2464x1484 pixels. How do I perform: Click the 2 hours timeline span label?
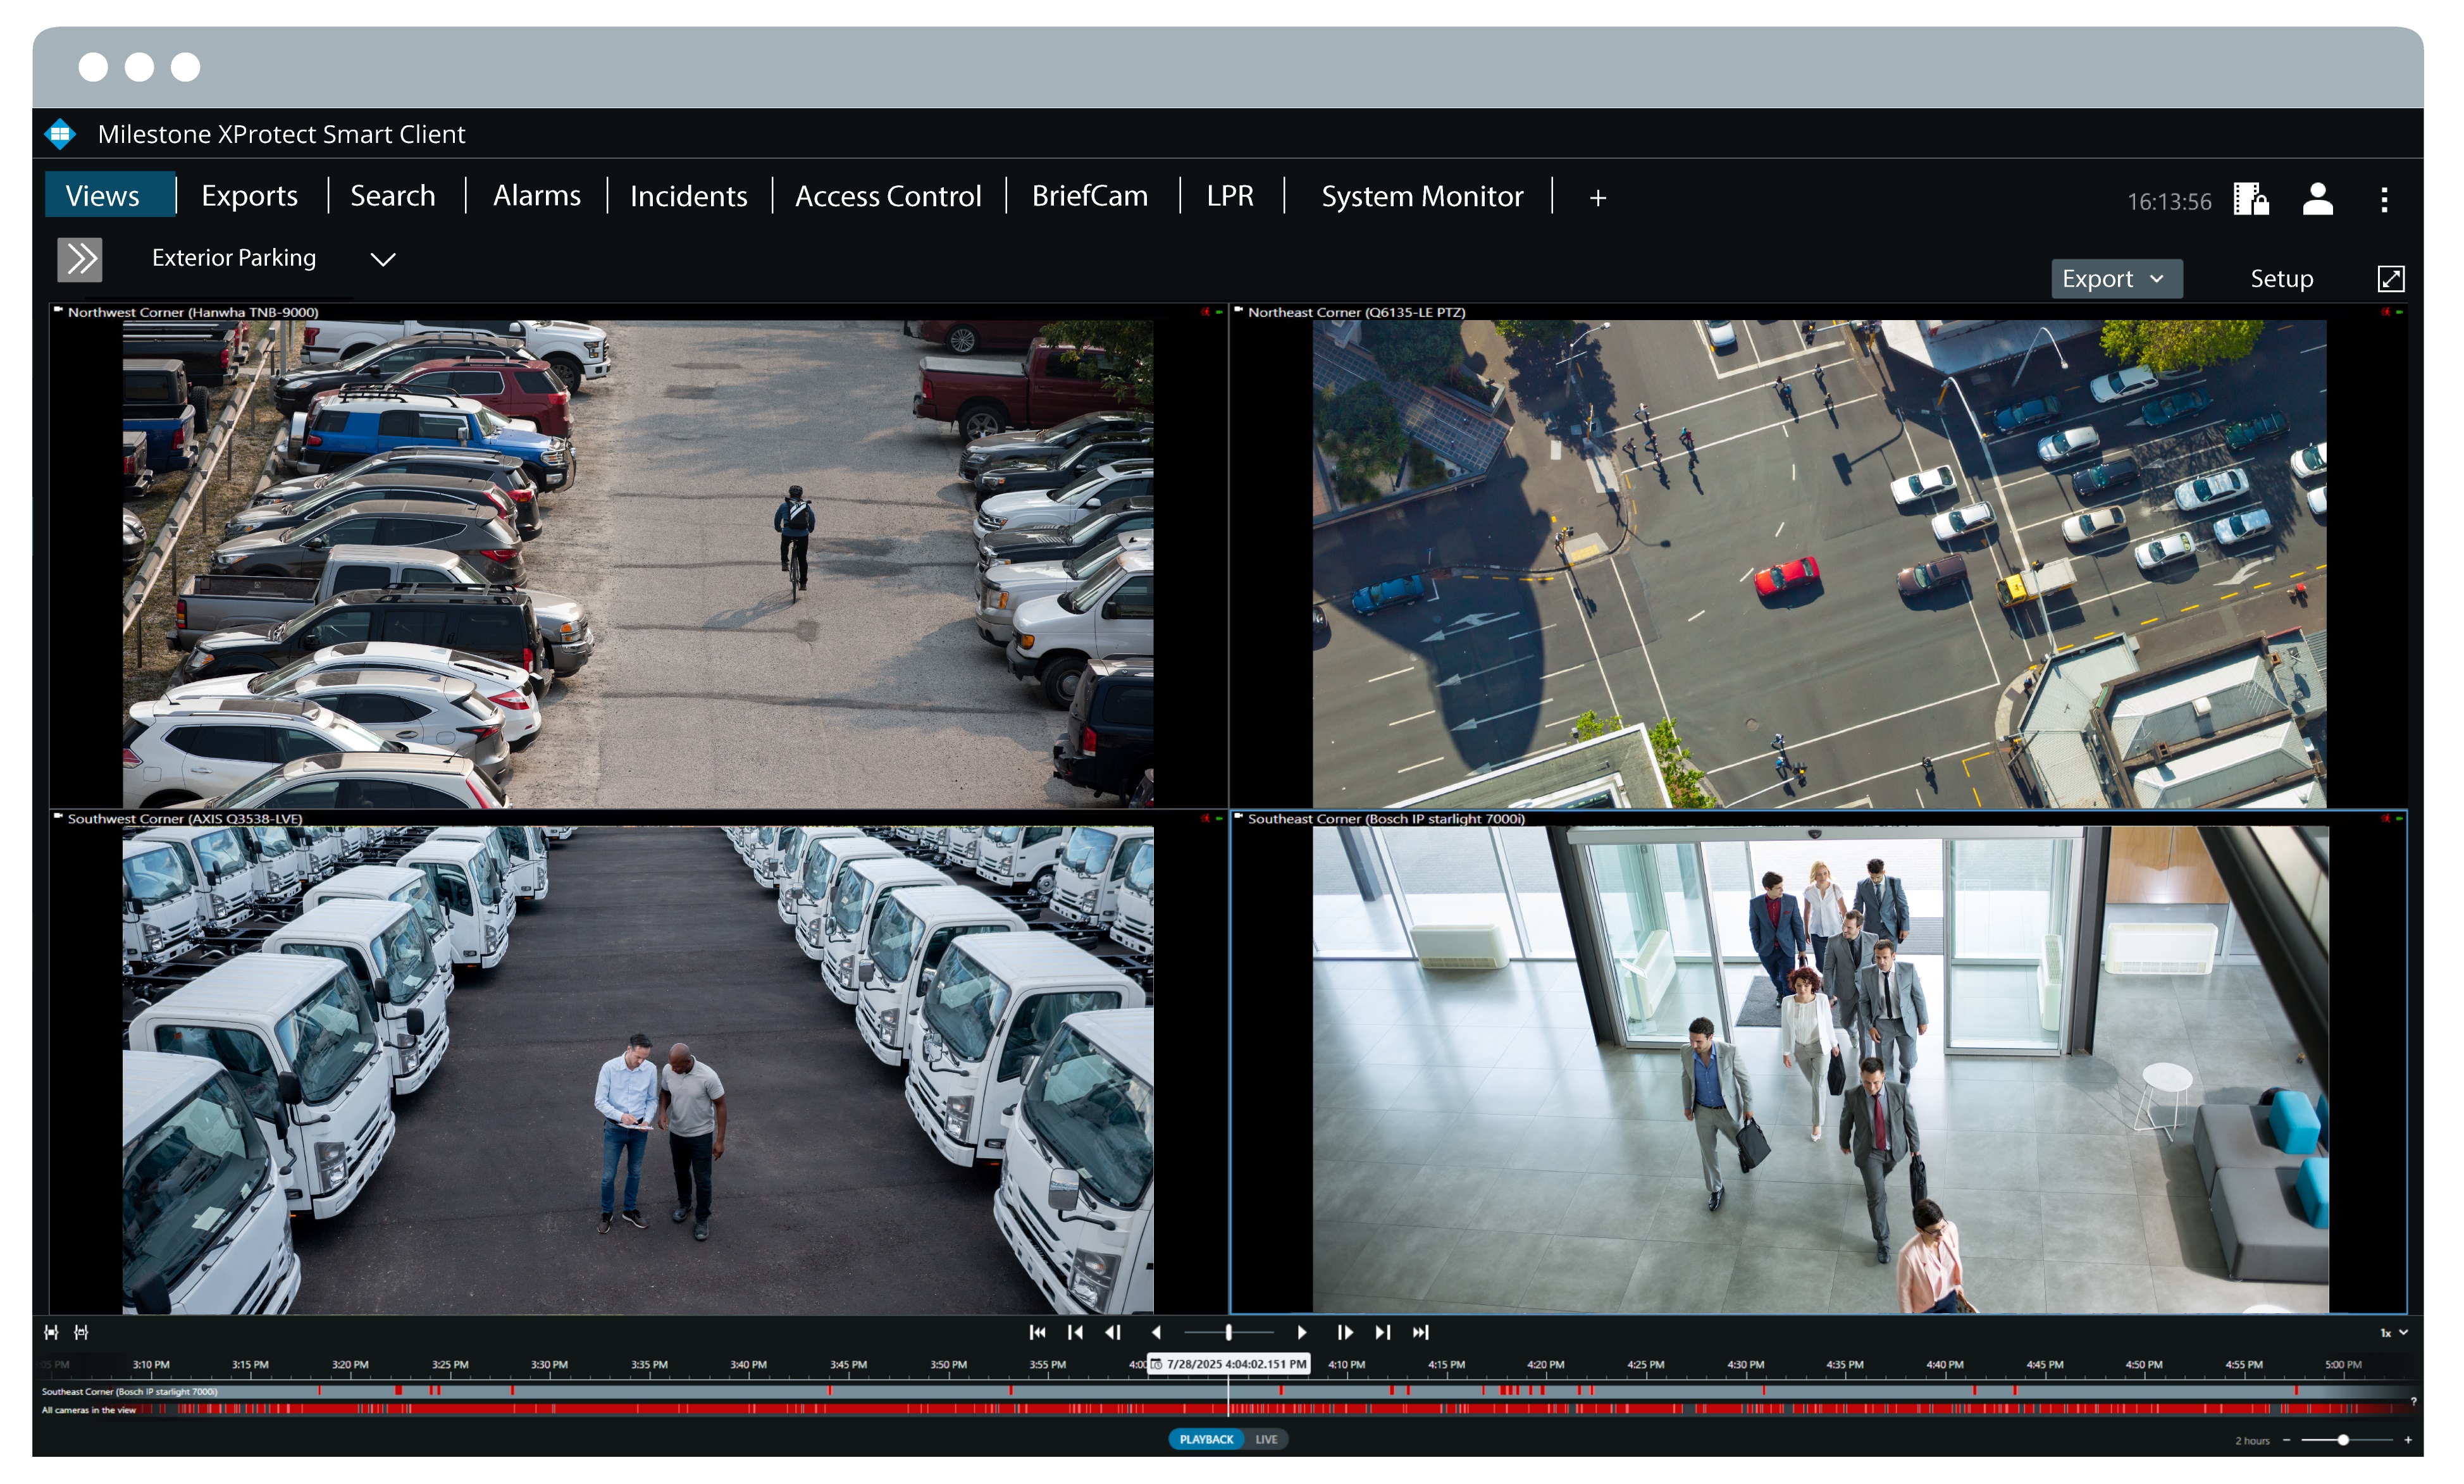[2252, 1441]
